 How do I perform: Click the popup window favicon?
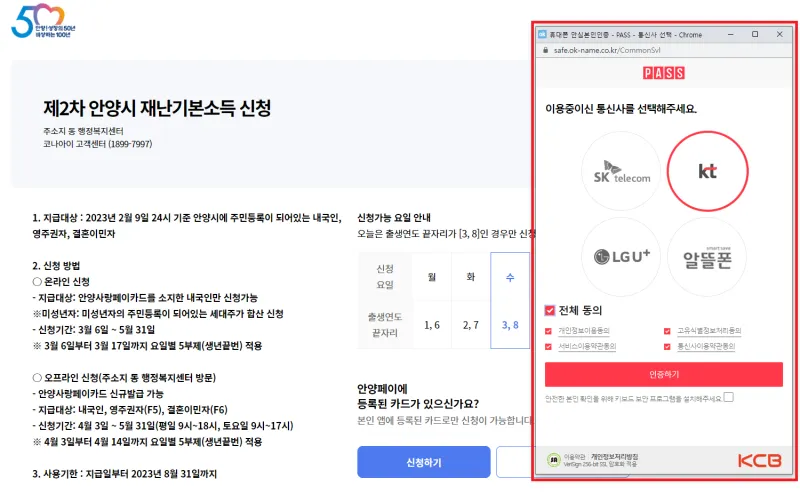(x=542, y=35)
